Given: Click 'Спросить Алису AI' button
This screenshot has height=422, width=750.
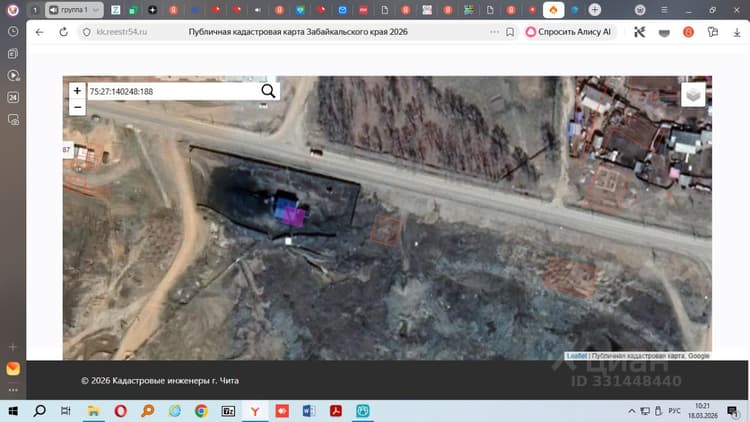Looking at the screenshot, I should click(568, 32).
